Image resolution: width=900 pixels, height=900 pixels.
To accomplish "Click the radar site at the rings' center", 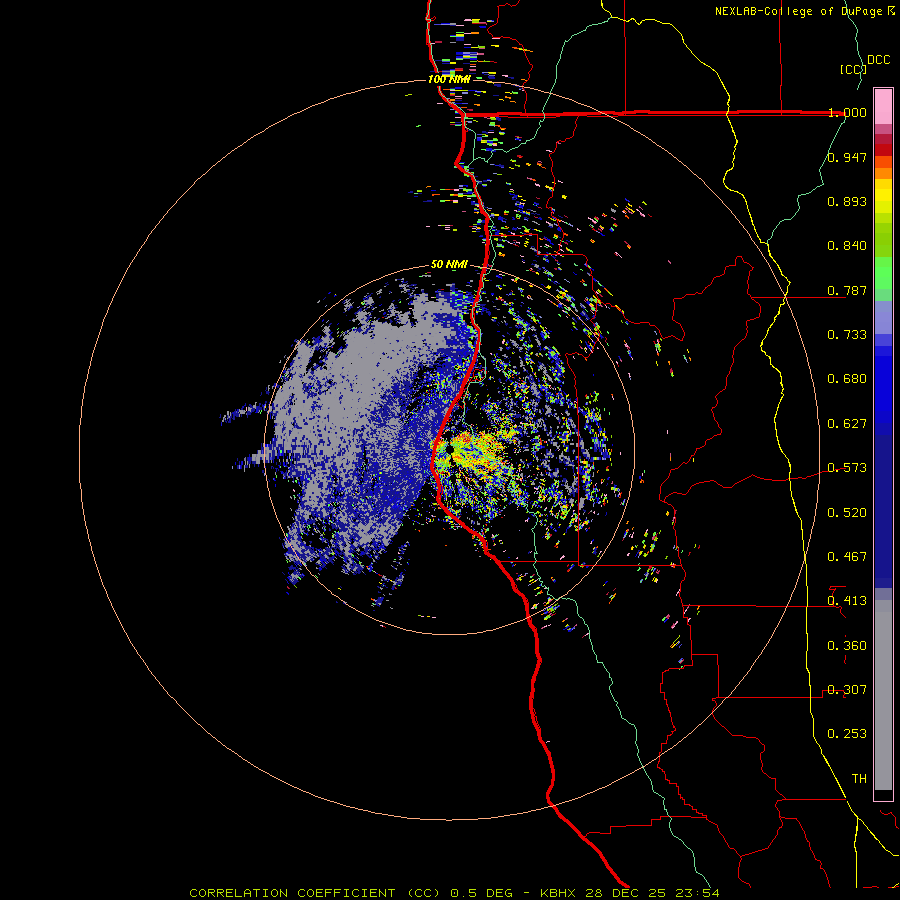I will click(x=449, y=449).
